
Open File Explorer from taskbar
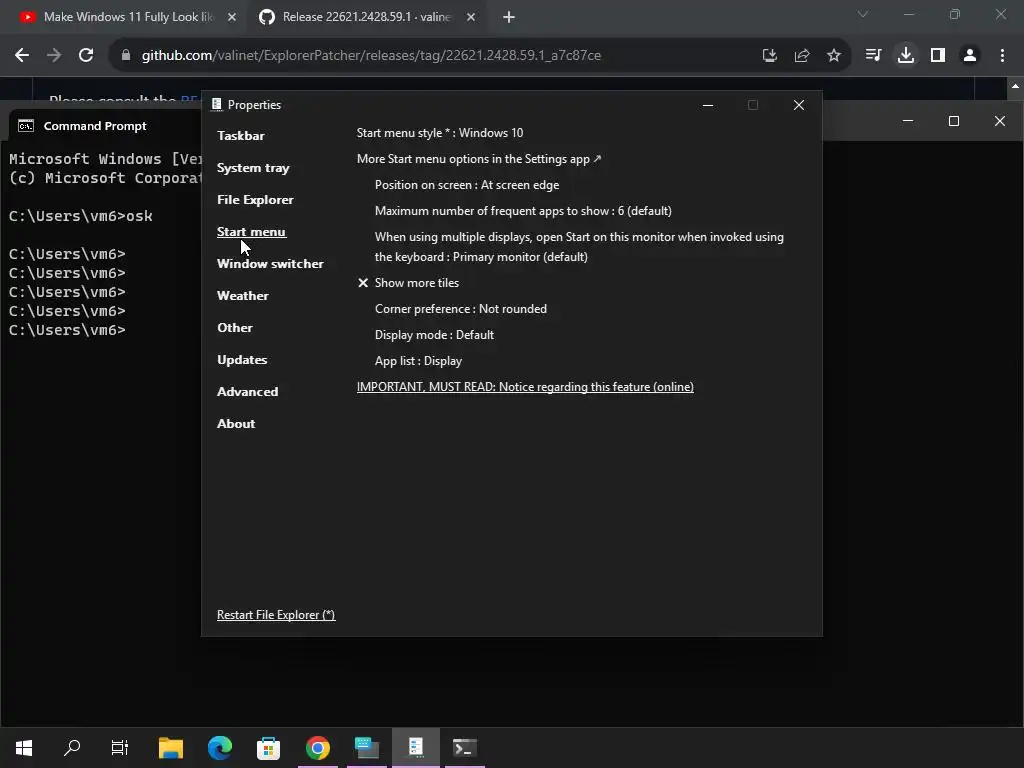coord(171,748)
